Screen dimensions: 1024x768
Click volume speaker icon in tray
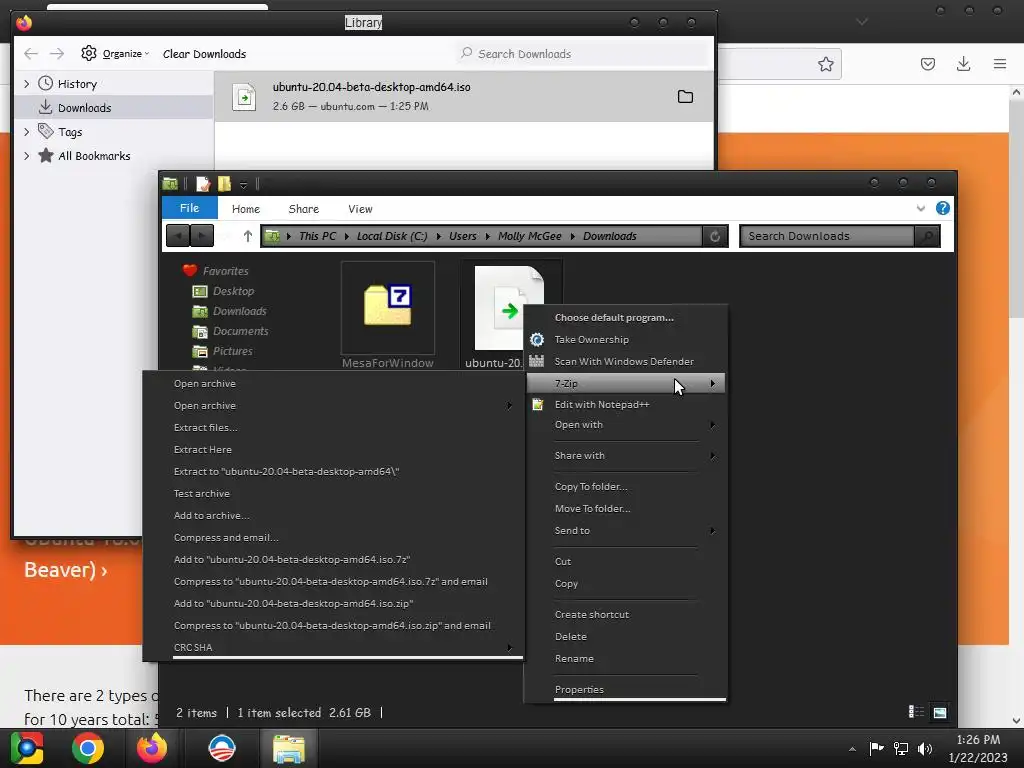(x=925, y=748)
